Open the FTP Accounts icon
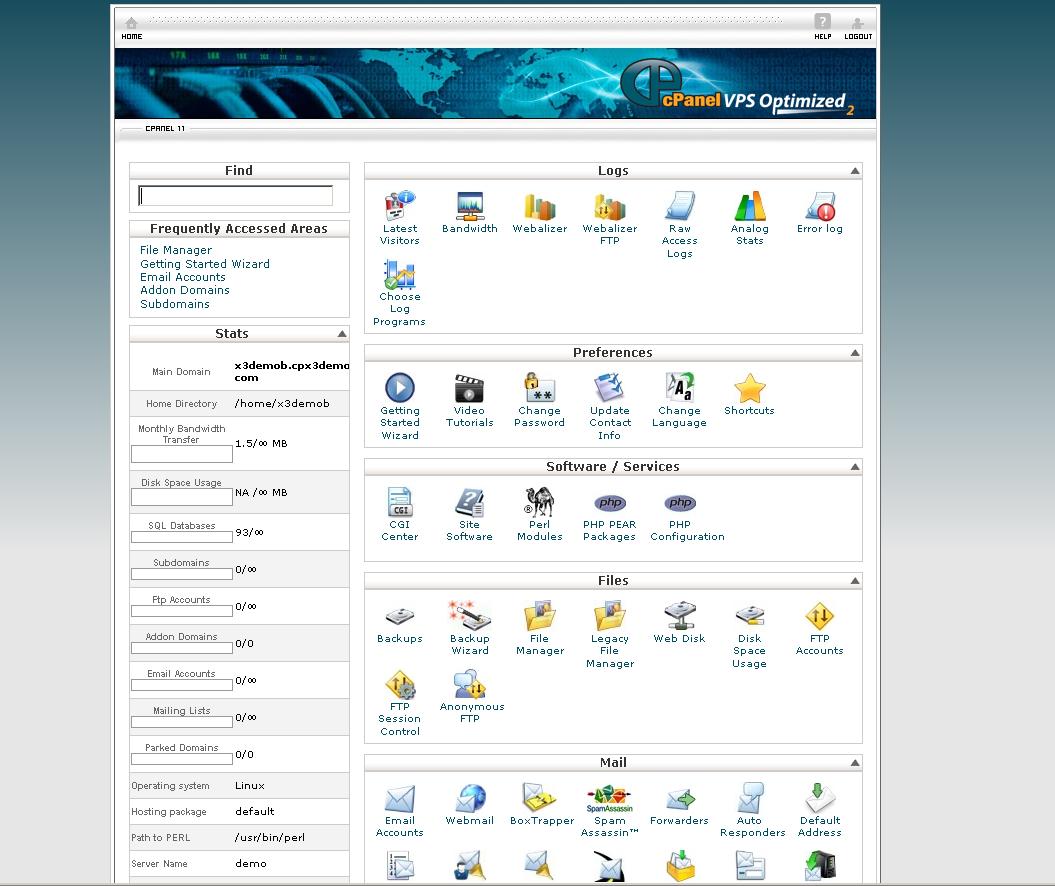This screenshot has width=1055, height=886. pos(820,616)
